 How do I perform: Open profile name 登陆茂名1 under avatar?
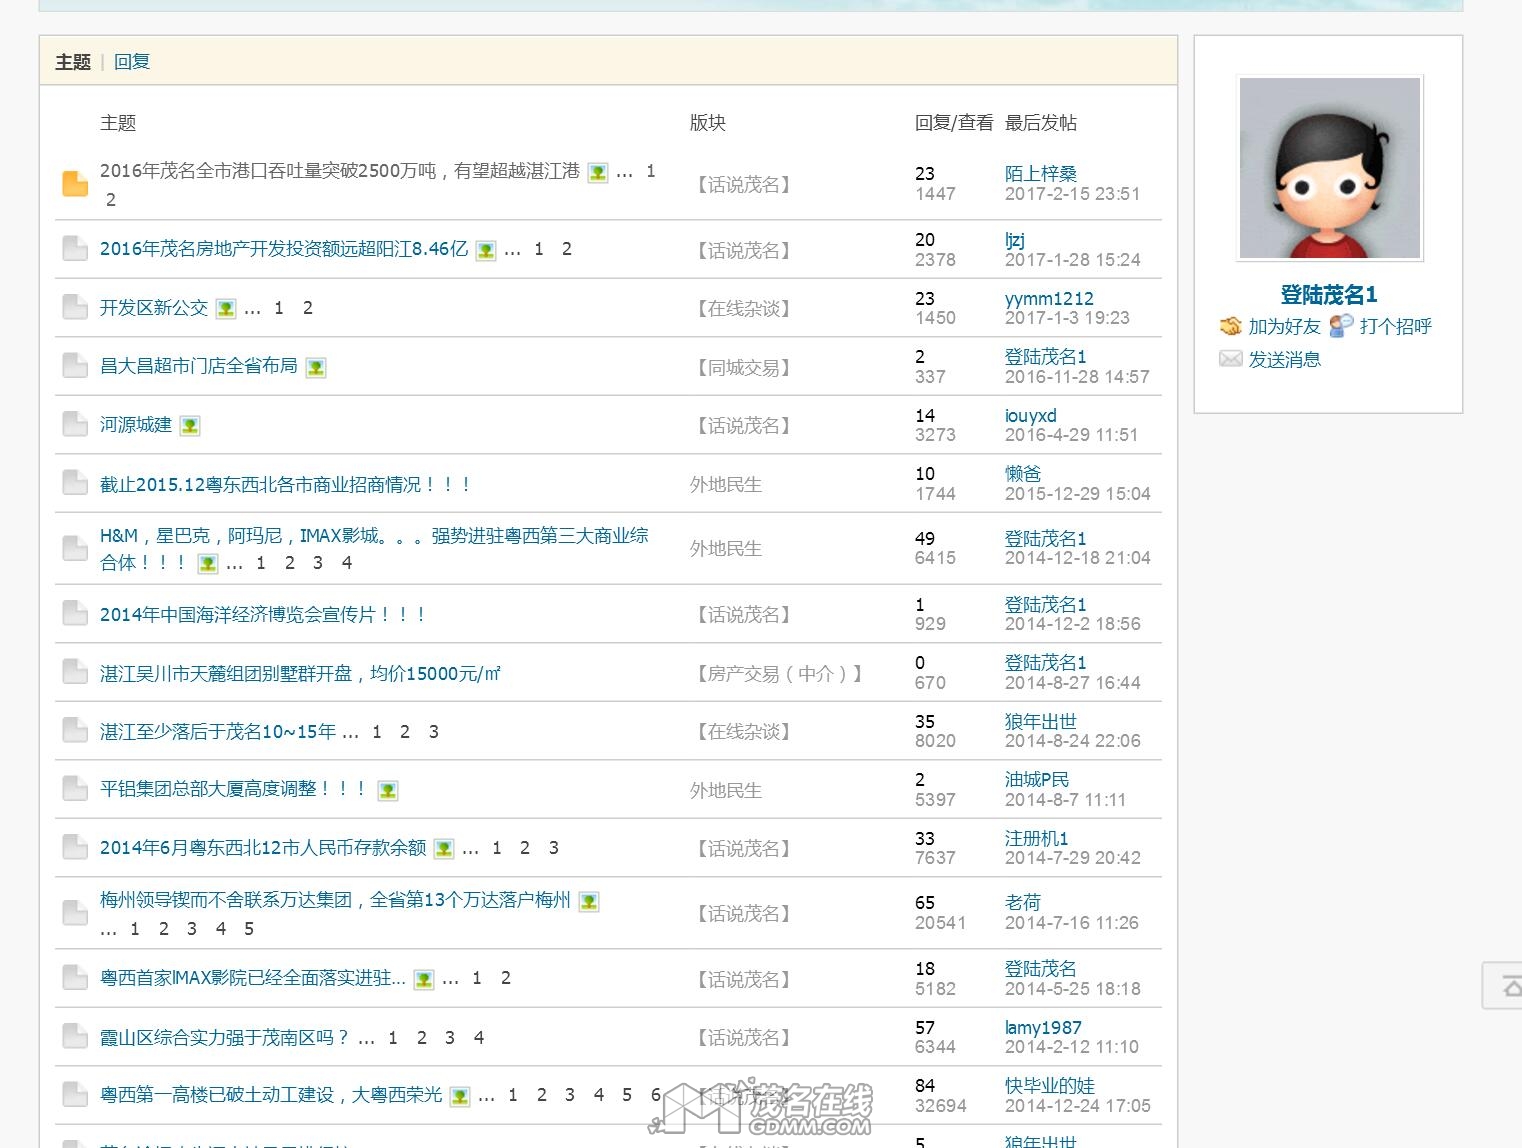point(1329,295)
